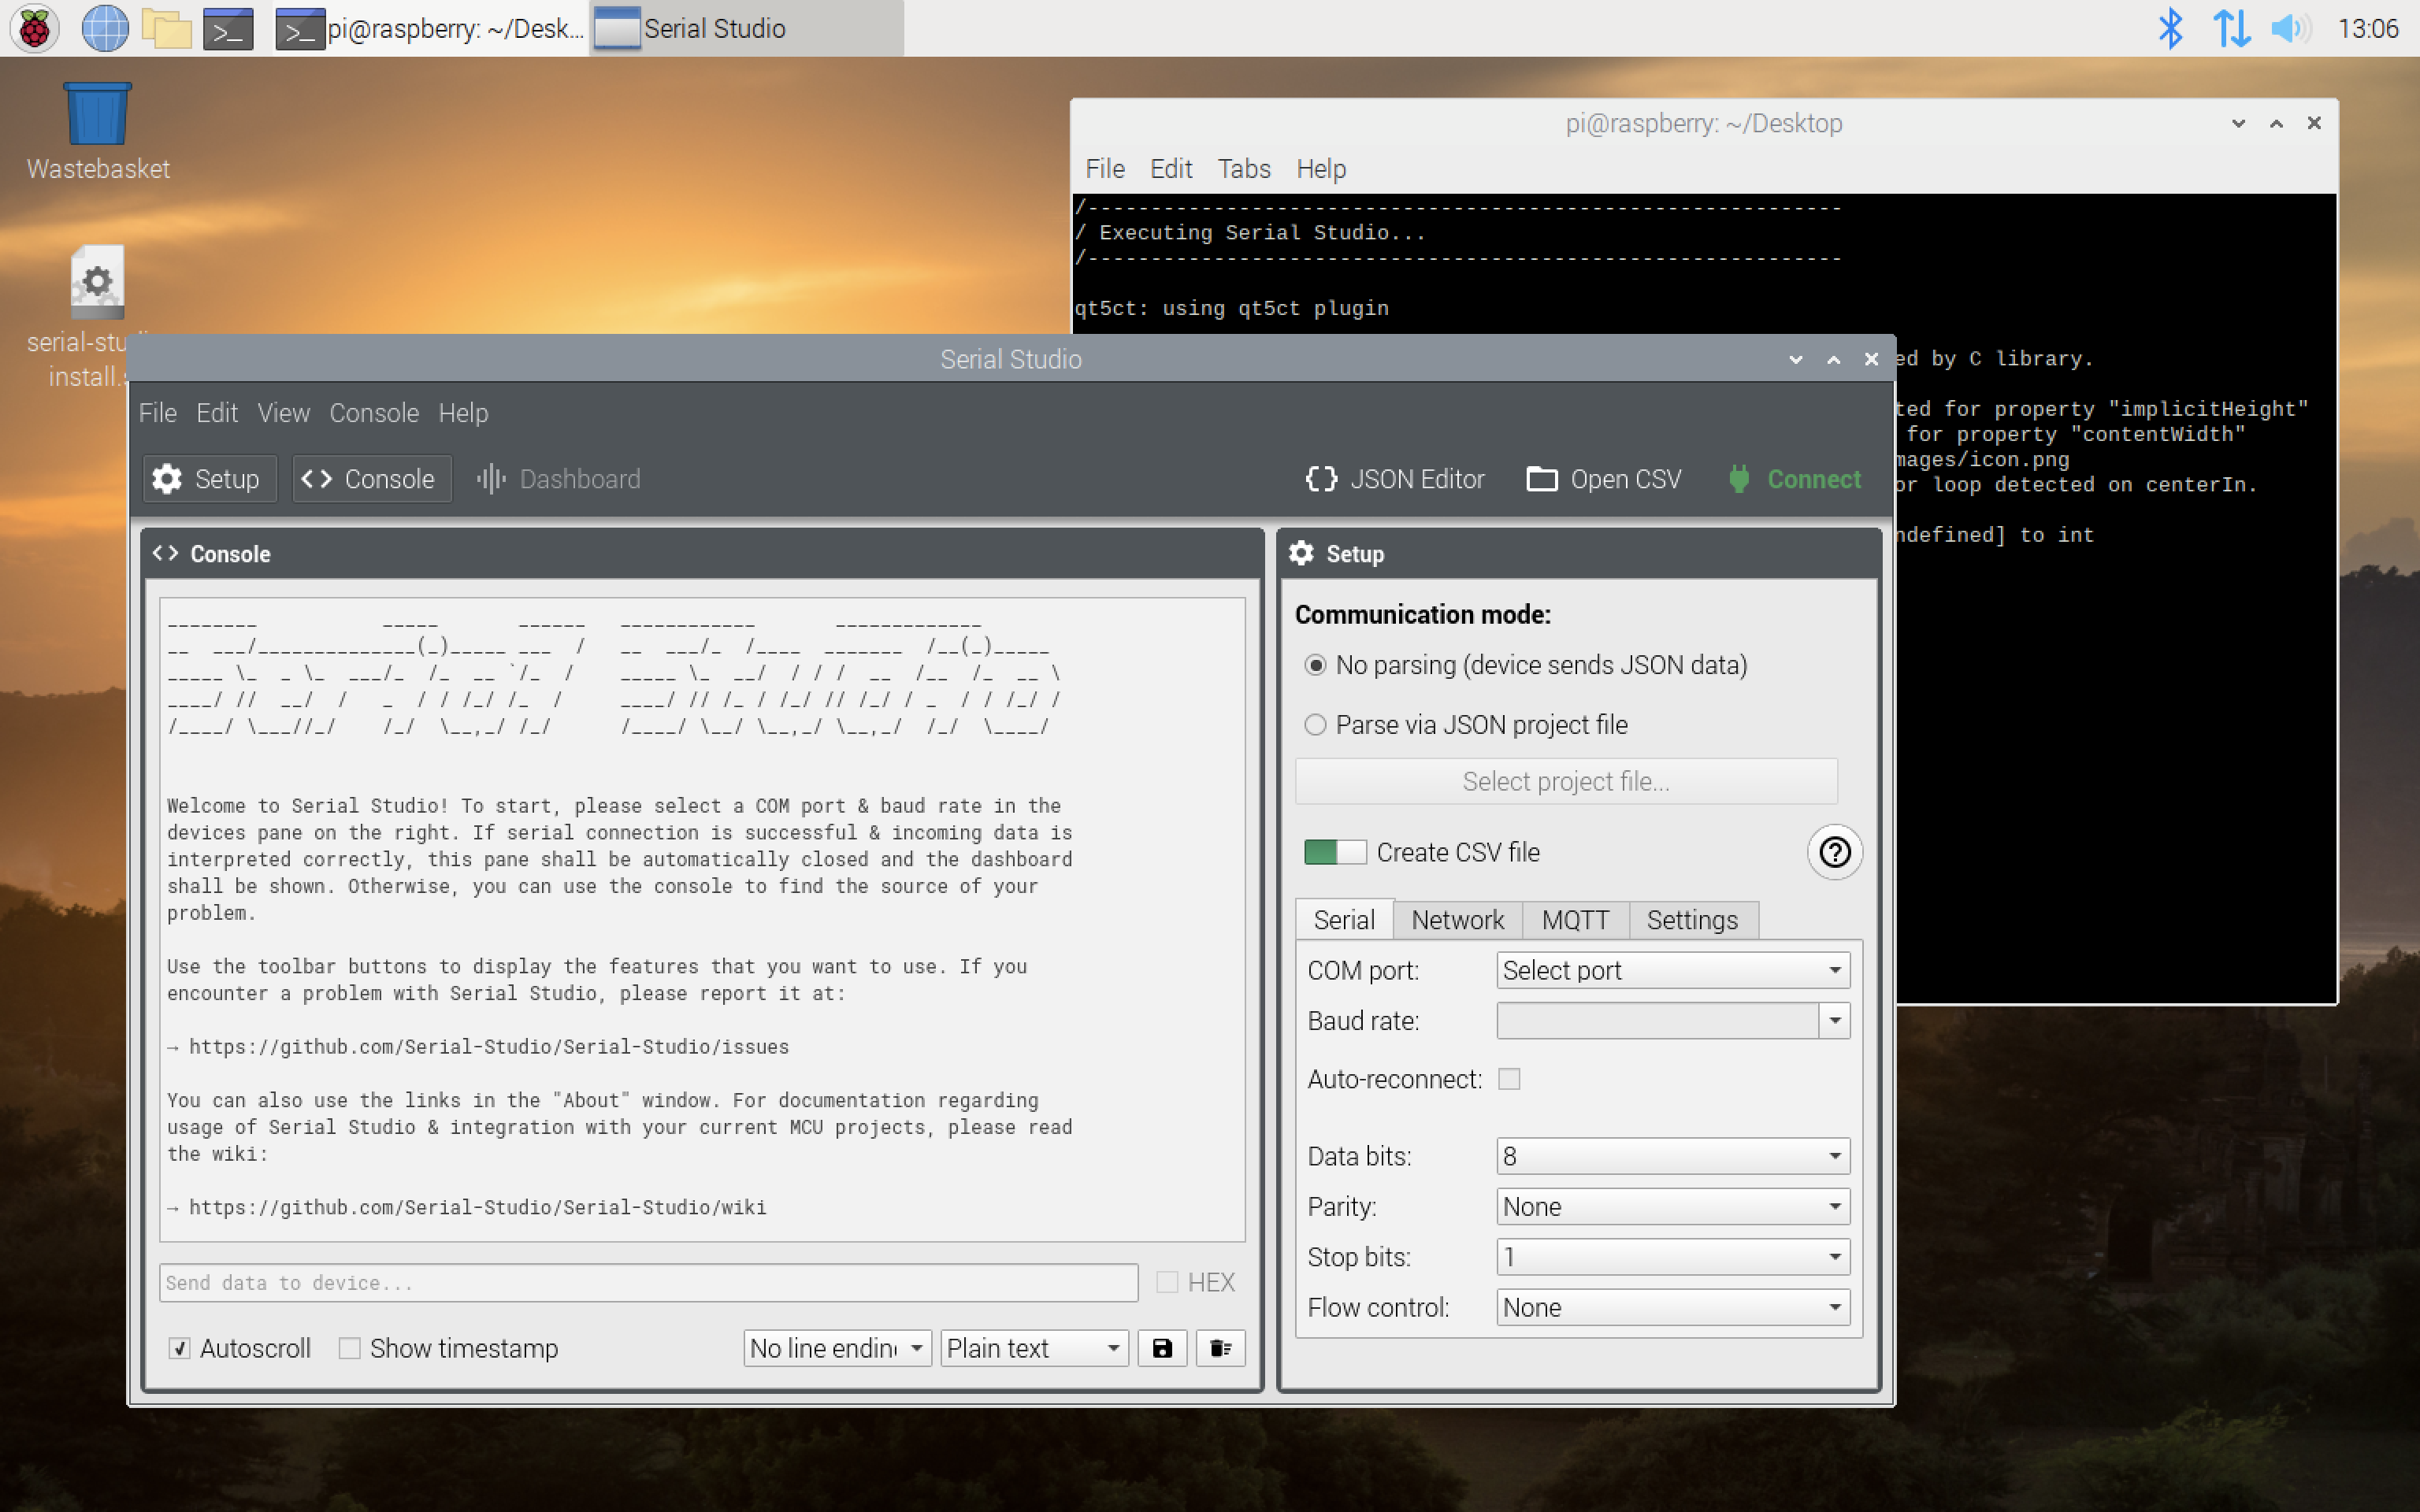Click the help question mark button

point(1834,852)
